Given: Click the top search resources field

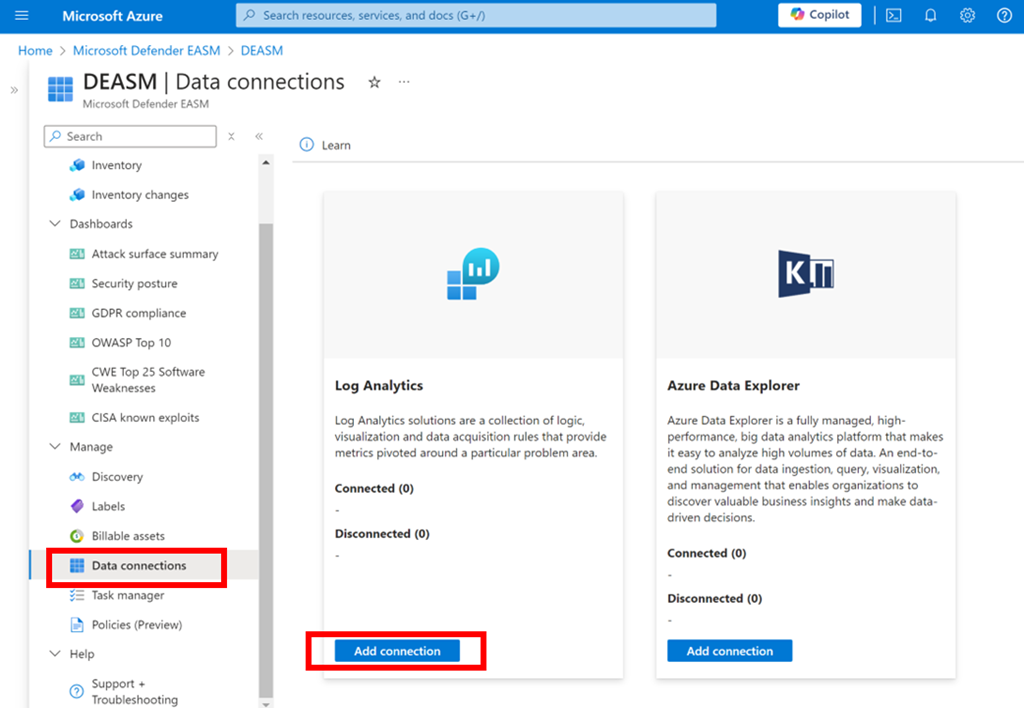Looking at the screenshot, I should click(476, 16).
